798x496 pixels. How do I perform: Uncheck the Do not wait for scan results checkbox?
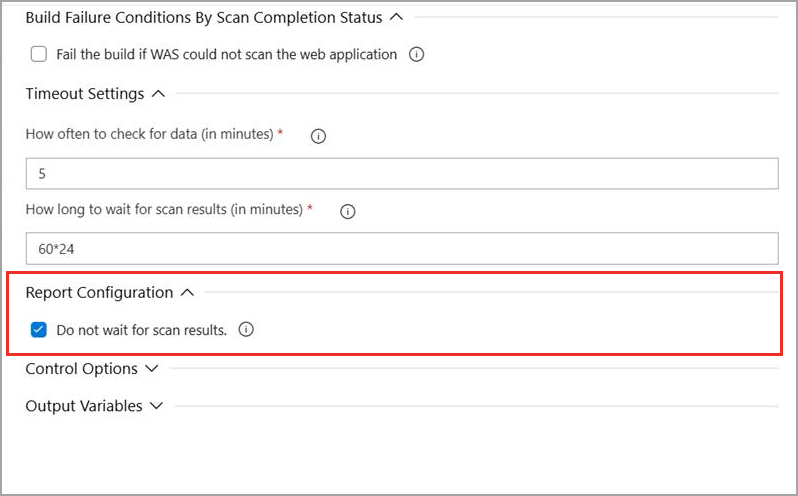click(x=39, y=329)
